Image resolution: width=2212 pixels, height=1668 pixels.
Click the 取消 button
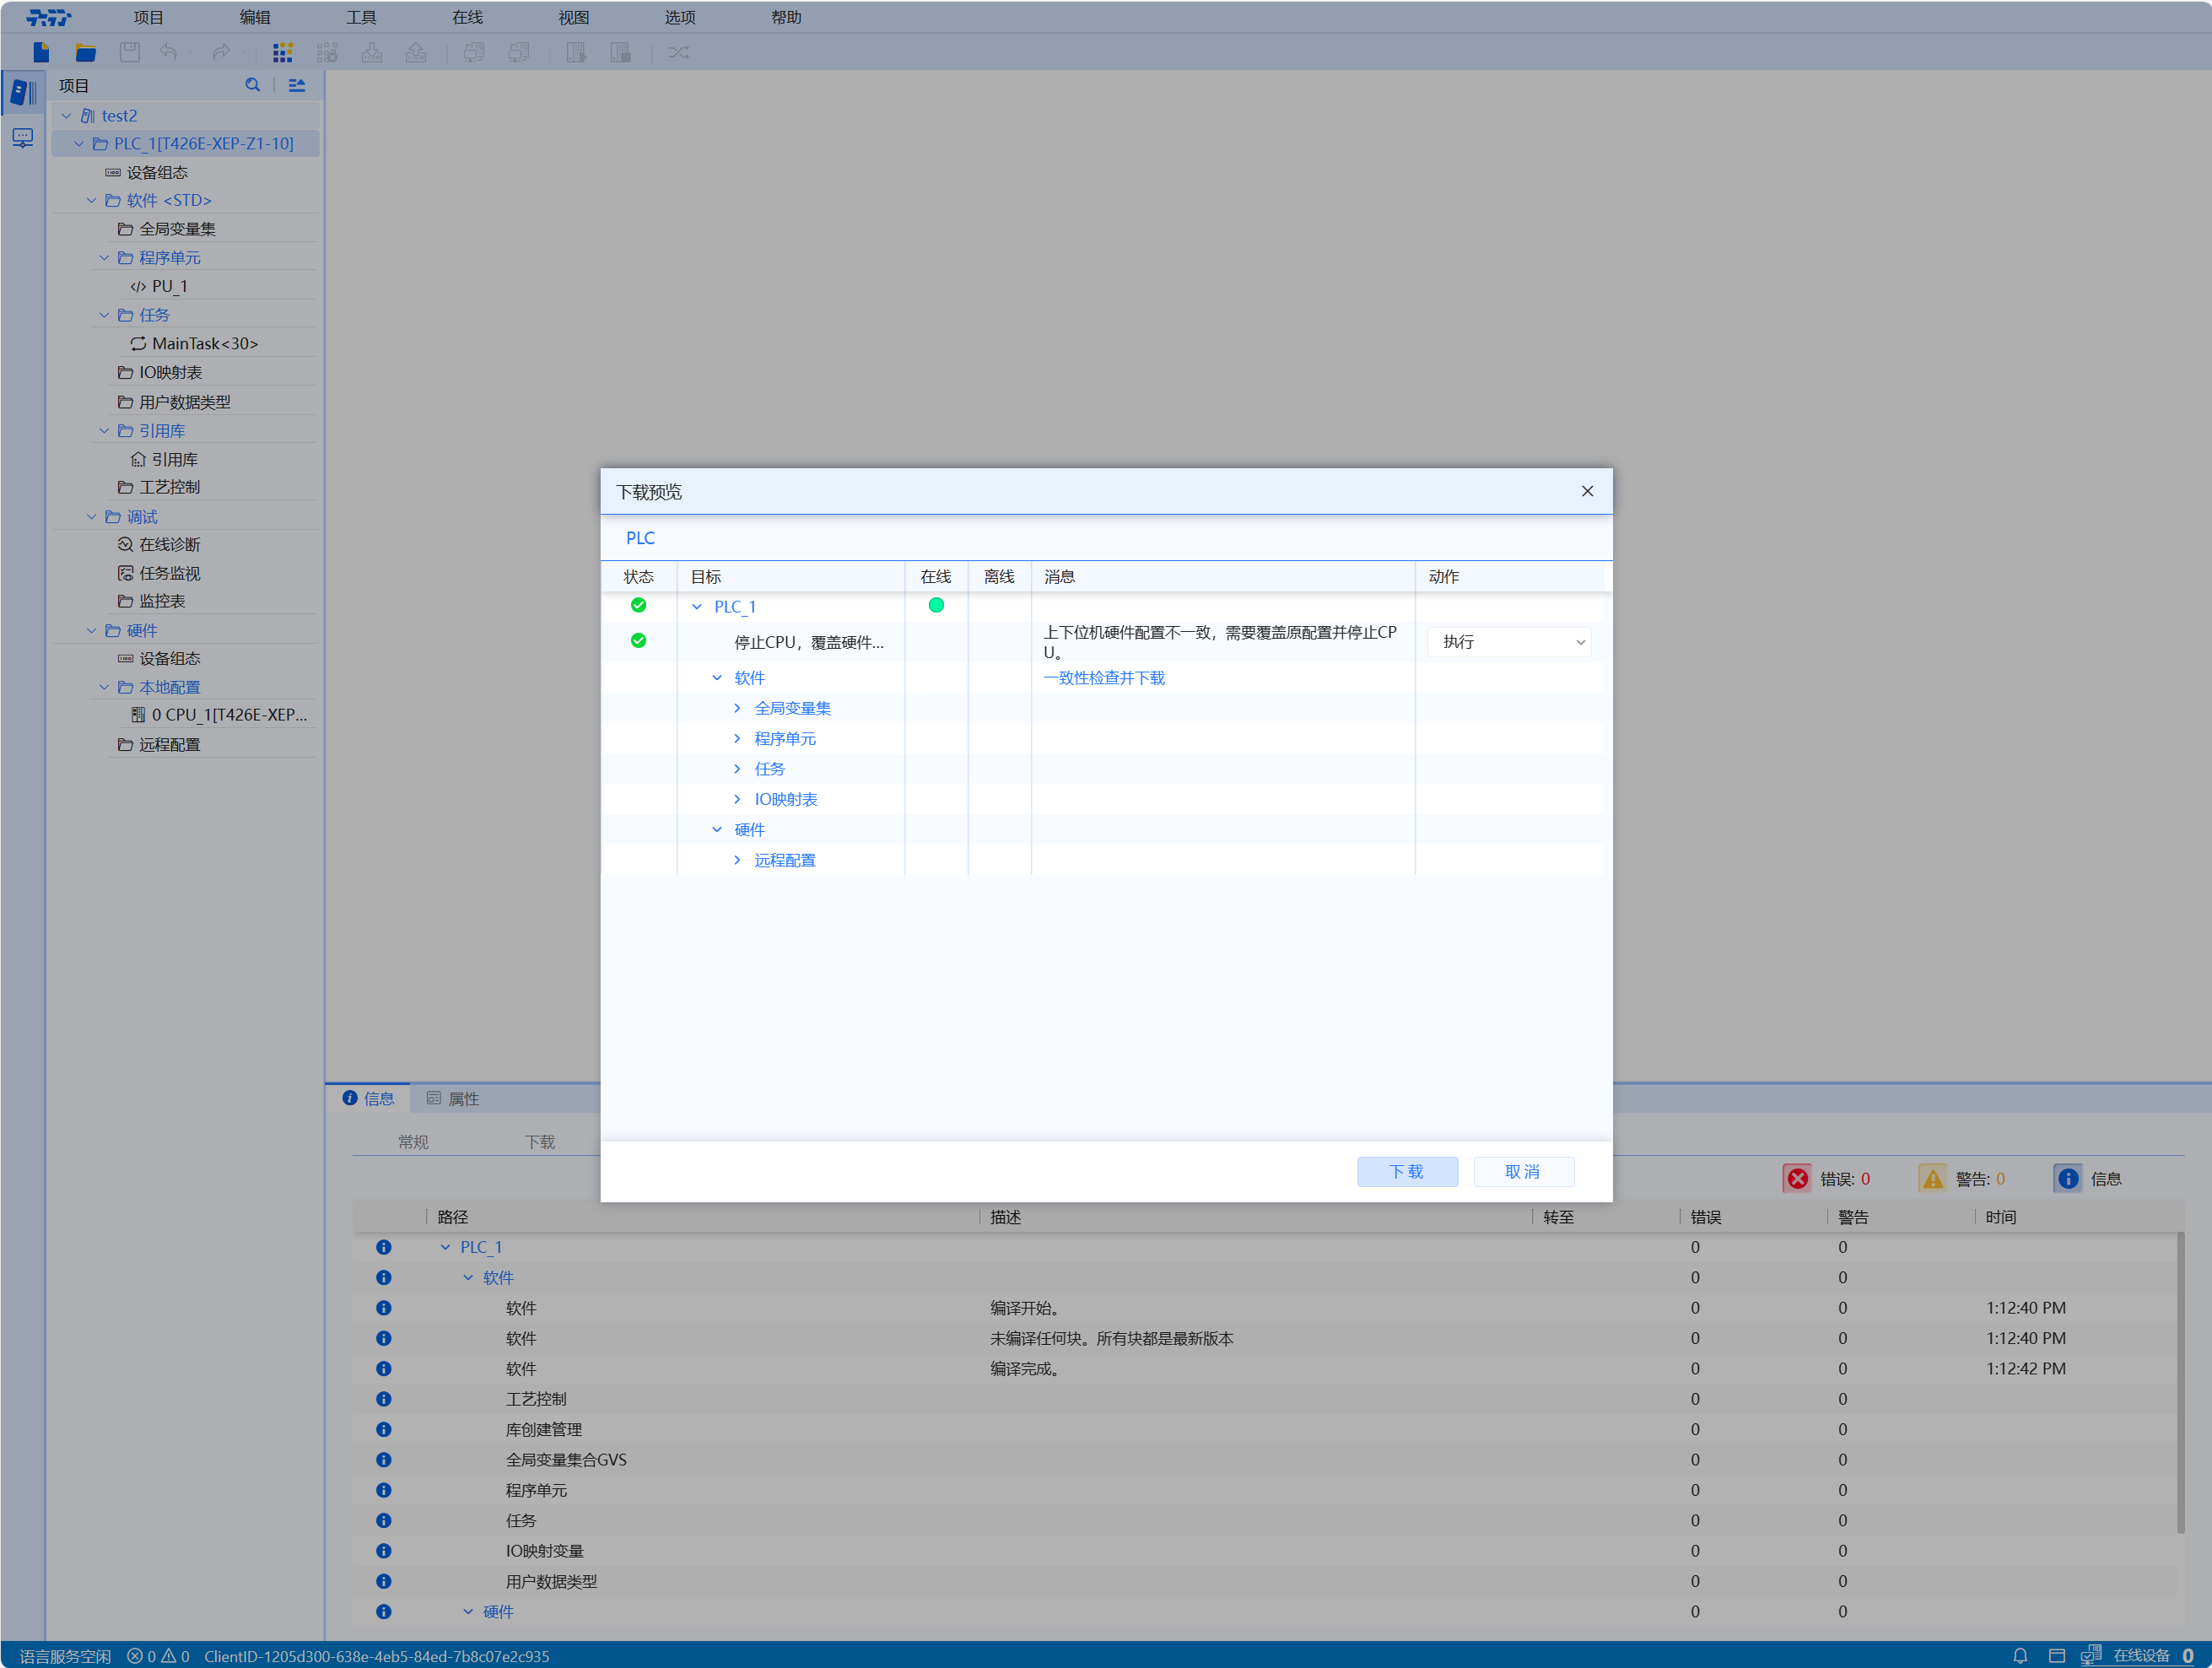pyautogui.click(x=1522, y=1171)
